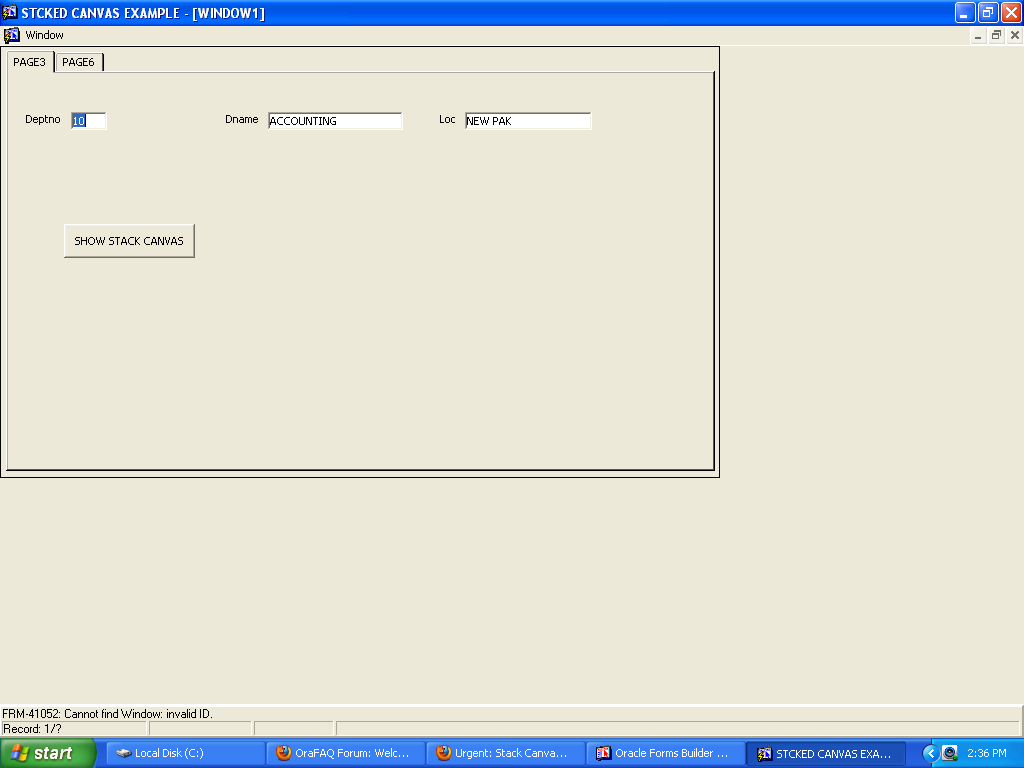Open the Window menu
Image resolution: width=1024 pixels, height=768 pixels.
coord(44,35)
